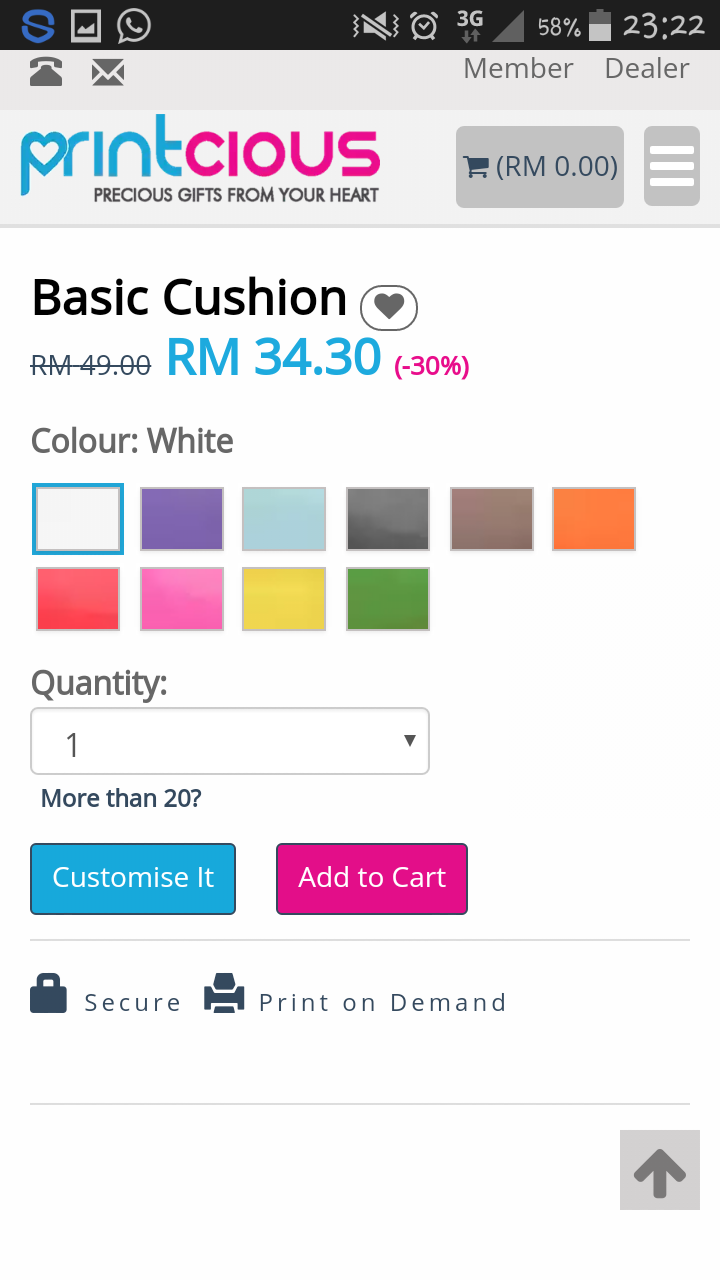Screen dimensions: 720x1280
Task: Pick the yellow colour swatch
Action: 284,599
